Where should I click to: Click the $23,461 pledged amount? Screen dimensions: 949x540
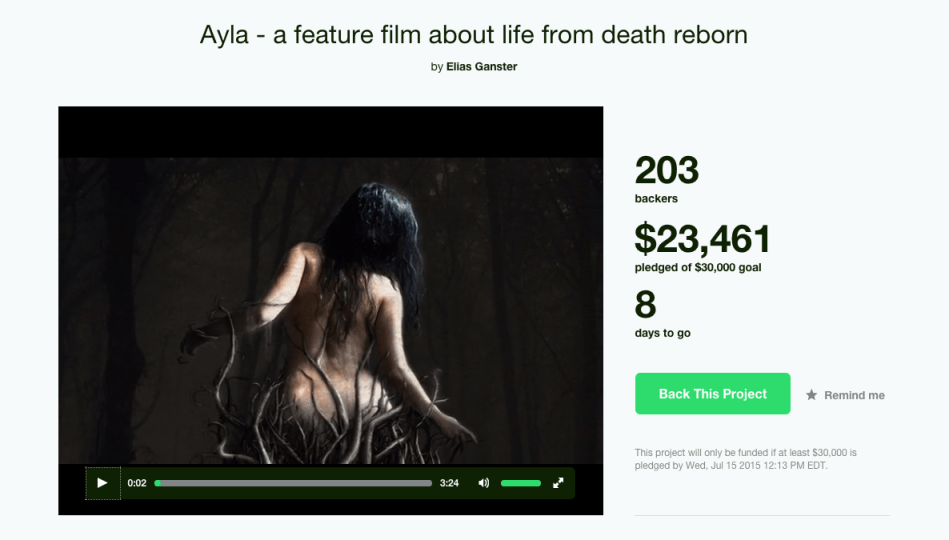[702, 239]
